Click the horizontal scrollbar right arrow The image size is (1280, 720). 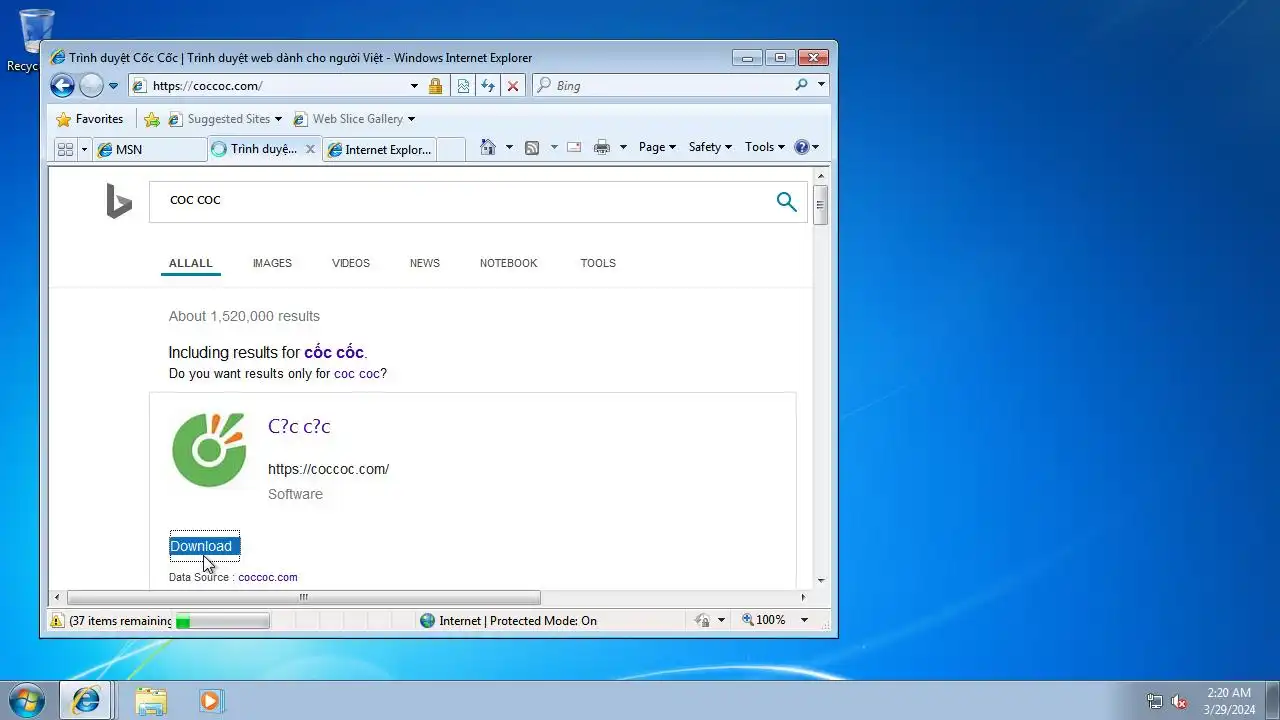click(x=803, y=598)
